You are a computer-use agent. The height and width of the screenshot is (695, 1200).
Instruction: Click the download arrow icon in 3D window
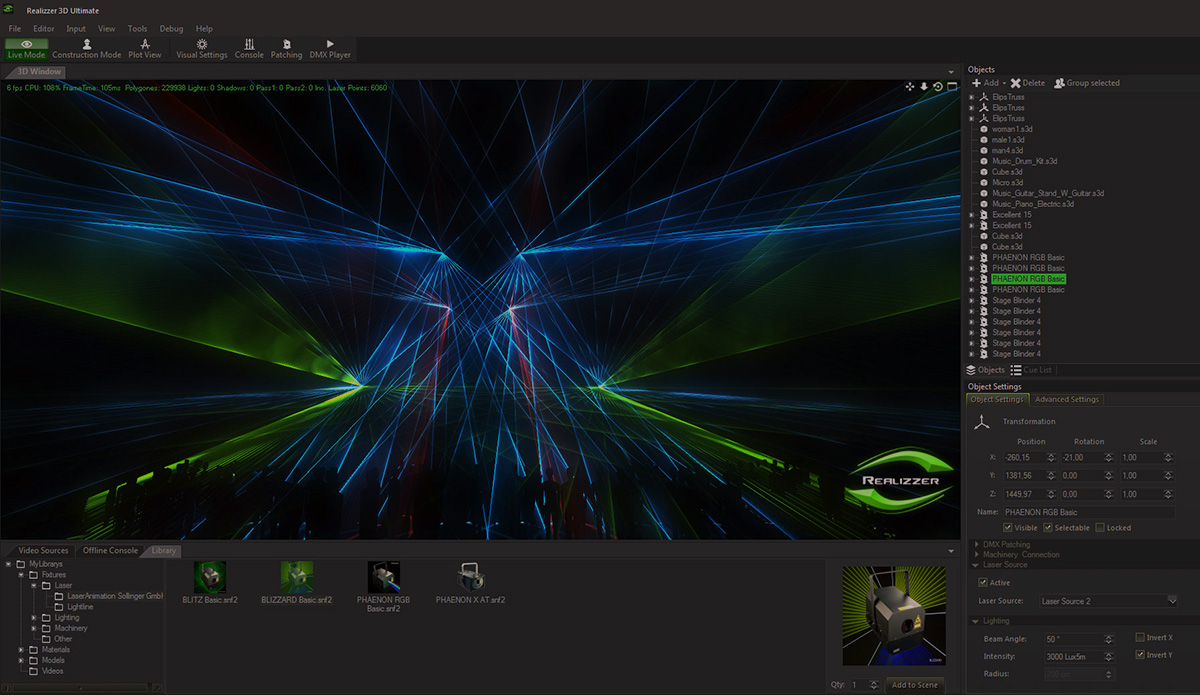[x=924, y=87]
